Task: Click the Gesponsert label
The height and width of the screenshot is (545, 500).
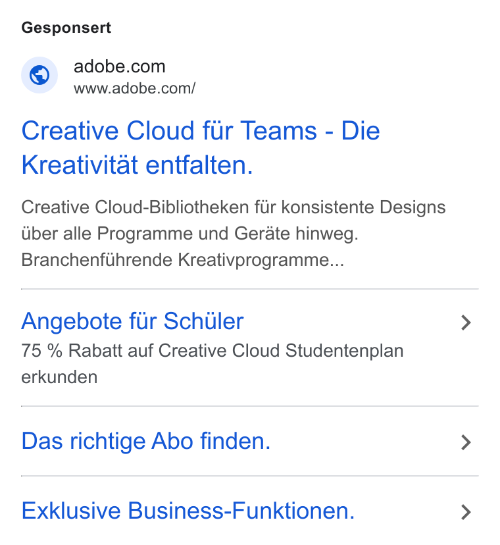Action: click(66, 28)
